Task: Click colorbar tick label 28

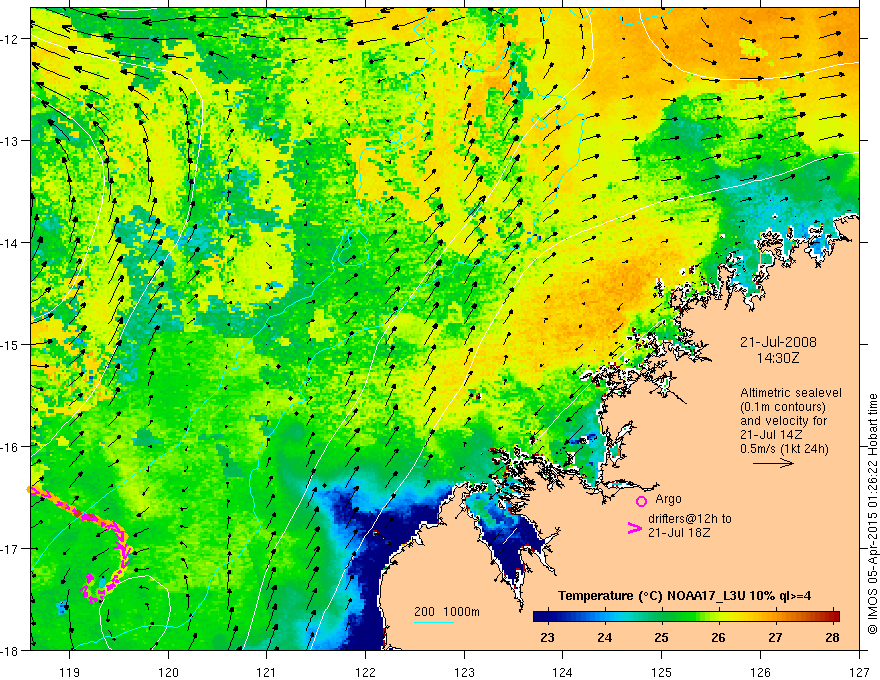Action: pos(833,637)
